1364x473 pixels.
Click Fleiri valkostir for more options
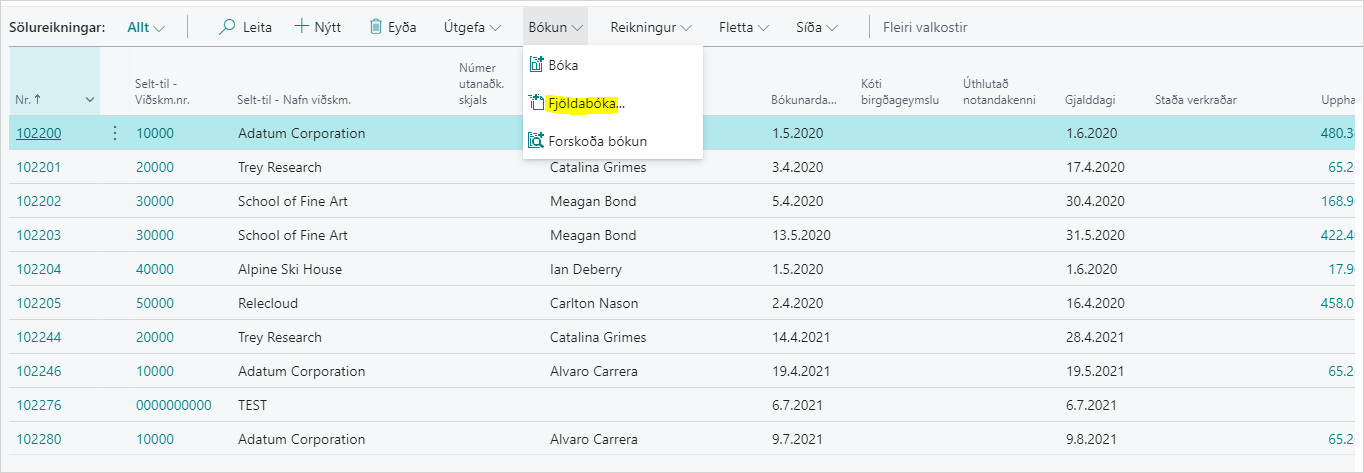point(925,27)
